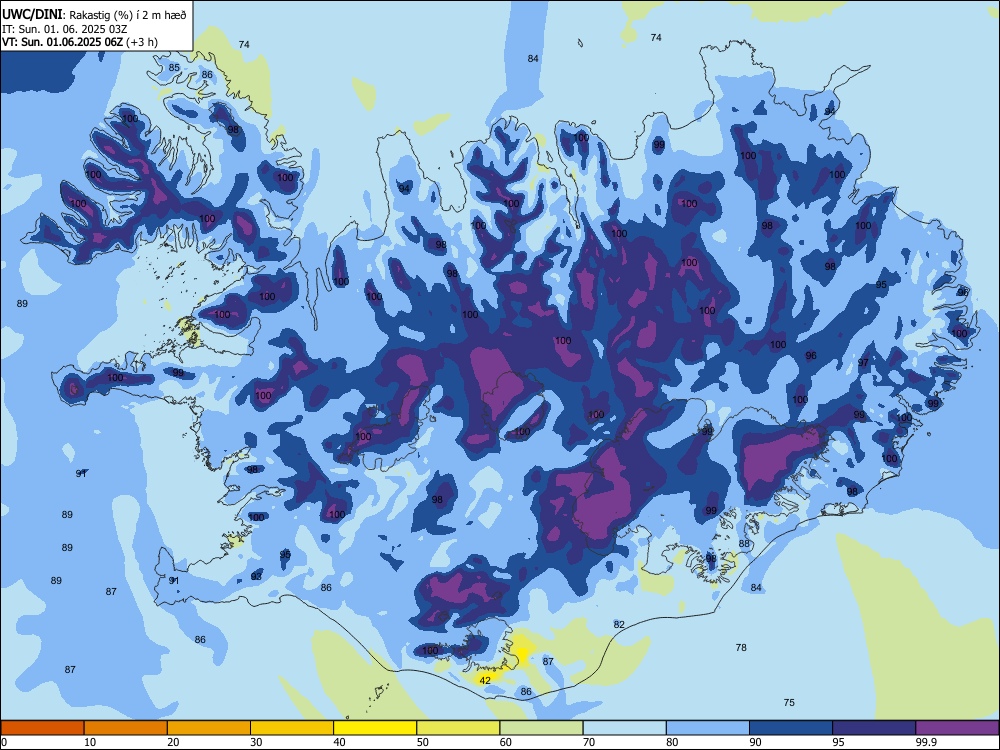The height and width of the screenshot is (750, 1000).
Task: Click the 0–10% dark orange legend swatch
Action: [42, 728]
